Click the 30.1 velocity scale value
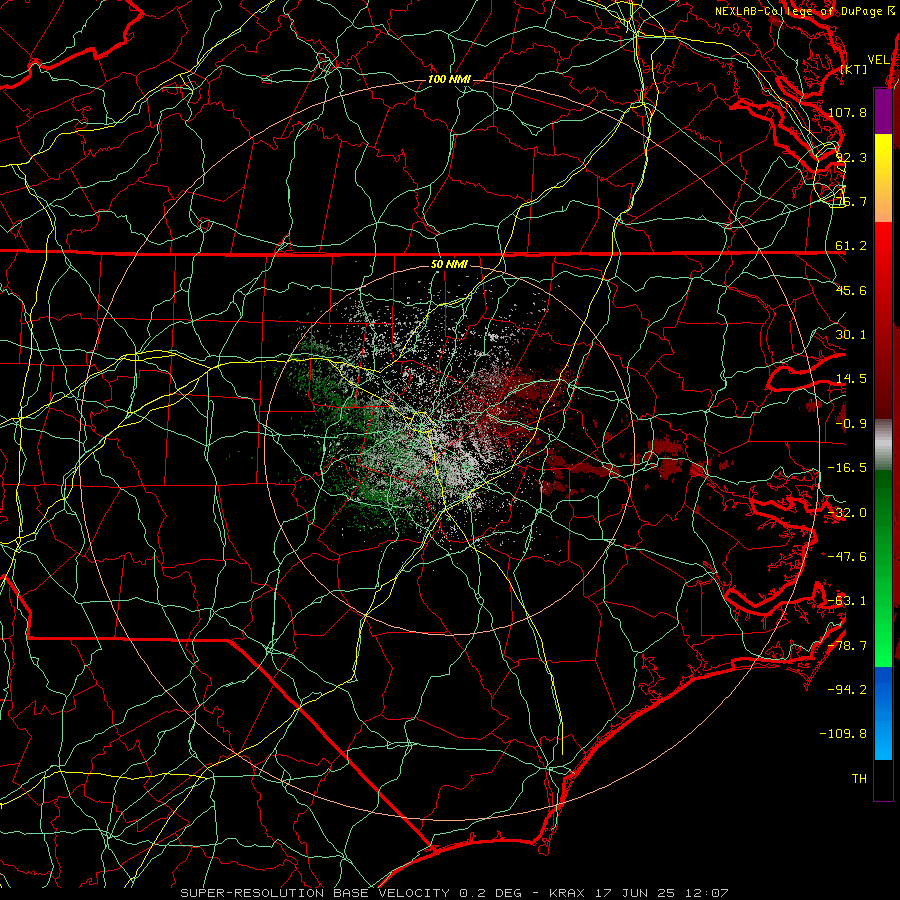The height and width of the screenshot is (900, 900). click(x=851, y=335)
